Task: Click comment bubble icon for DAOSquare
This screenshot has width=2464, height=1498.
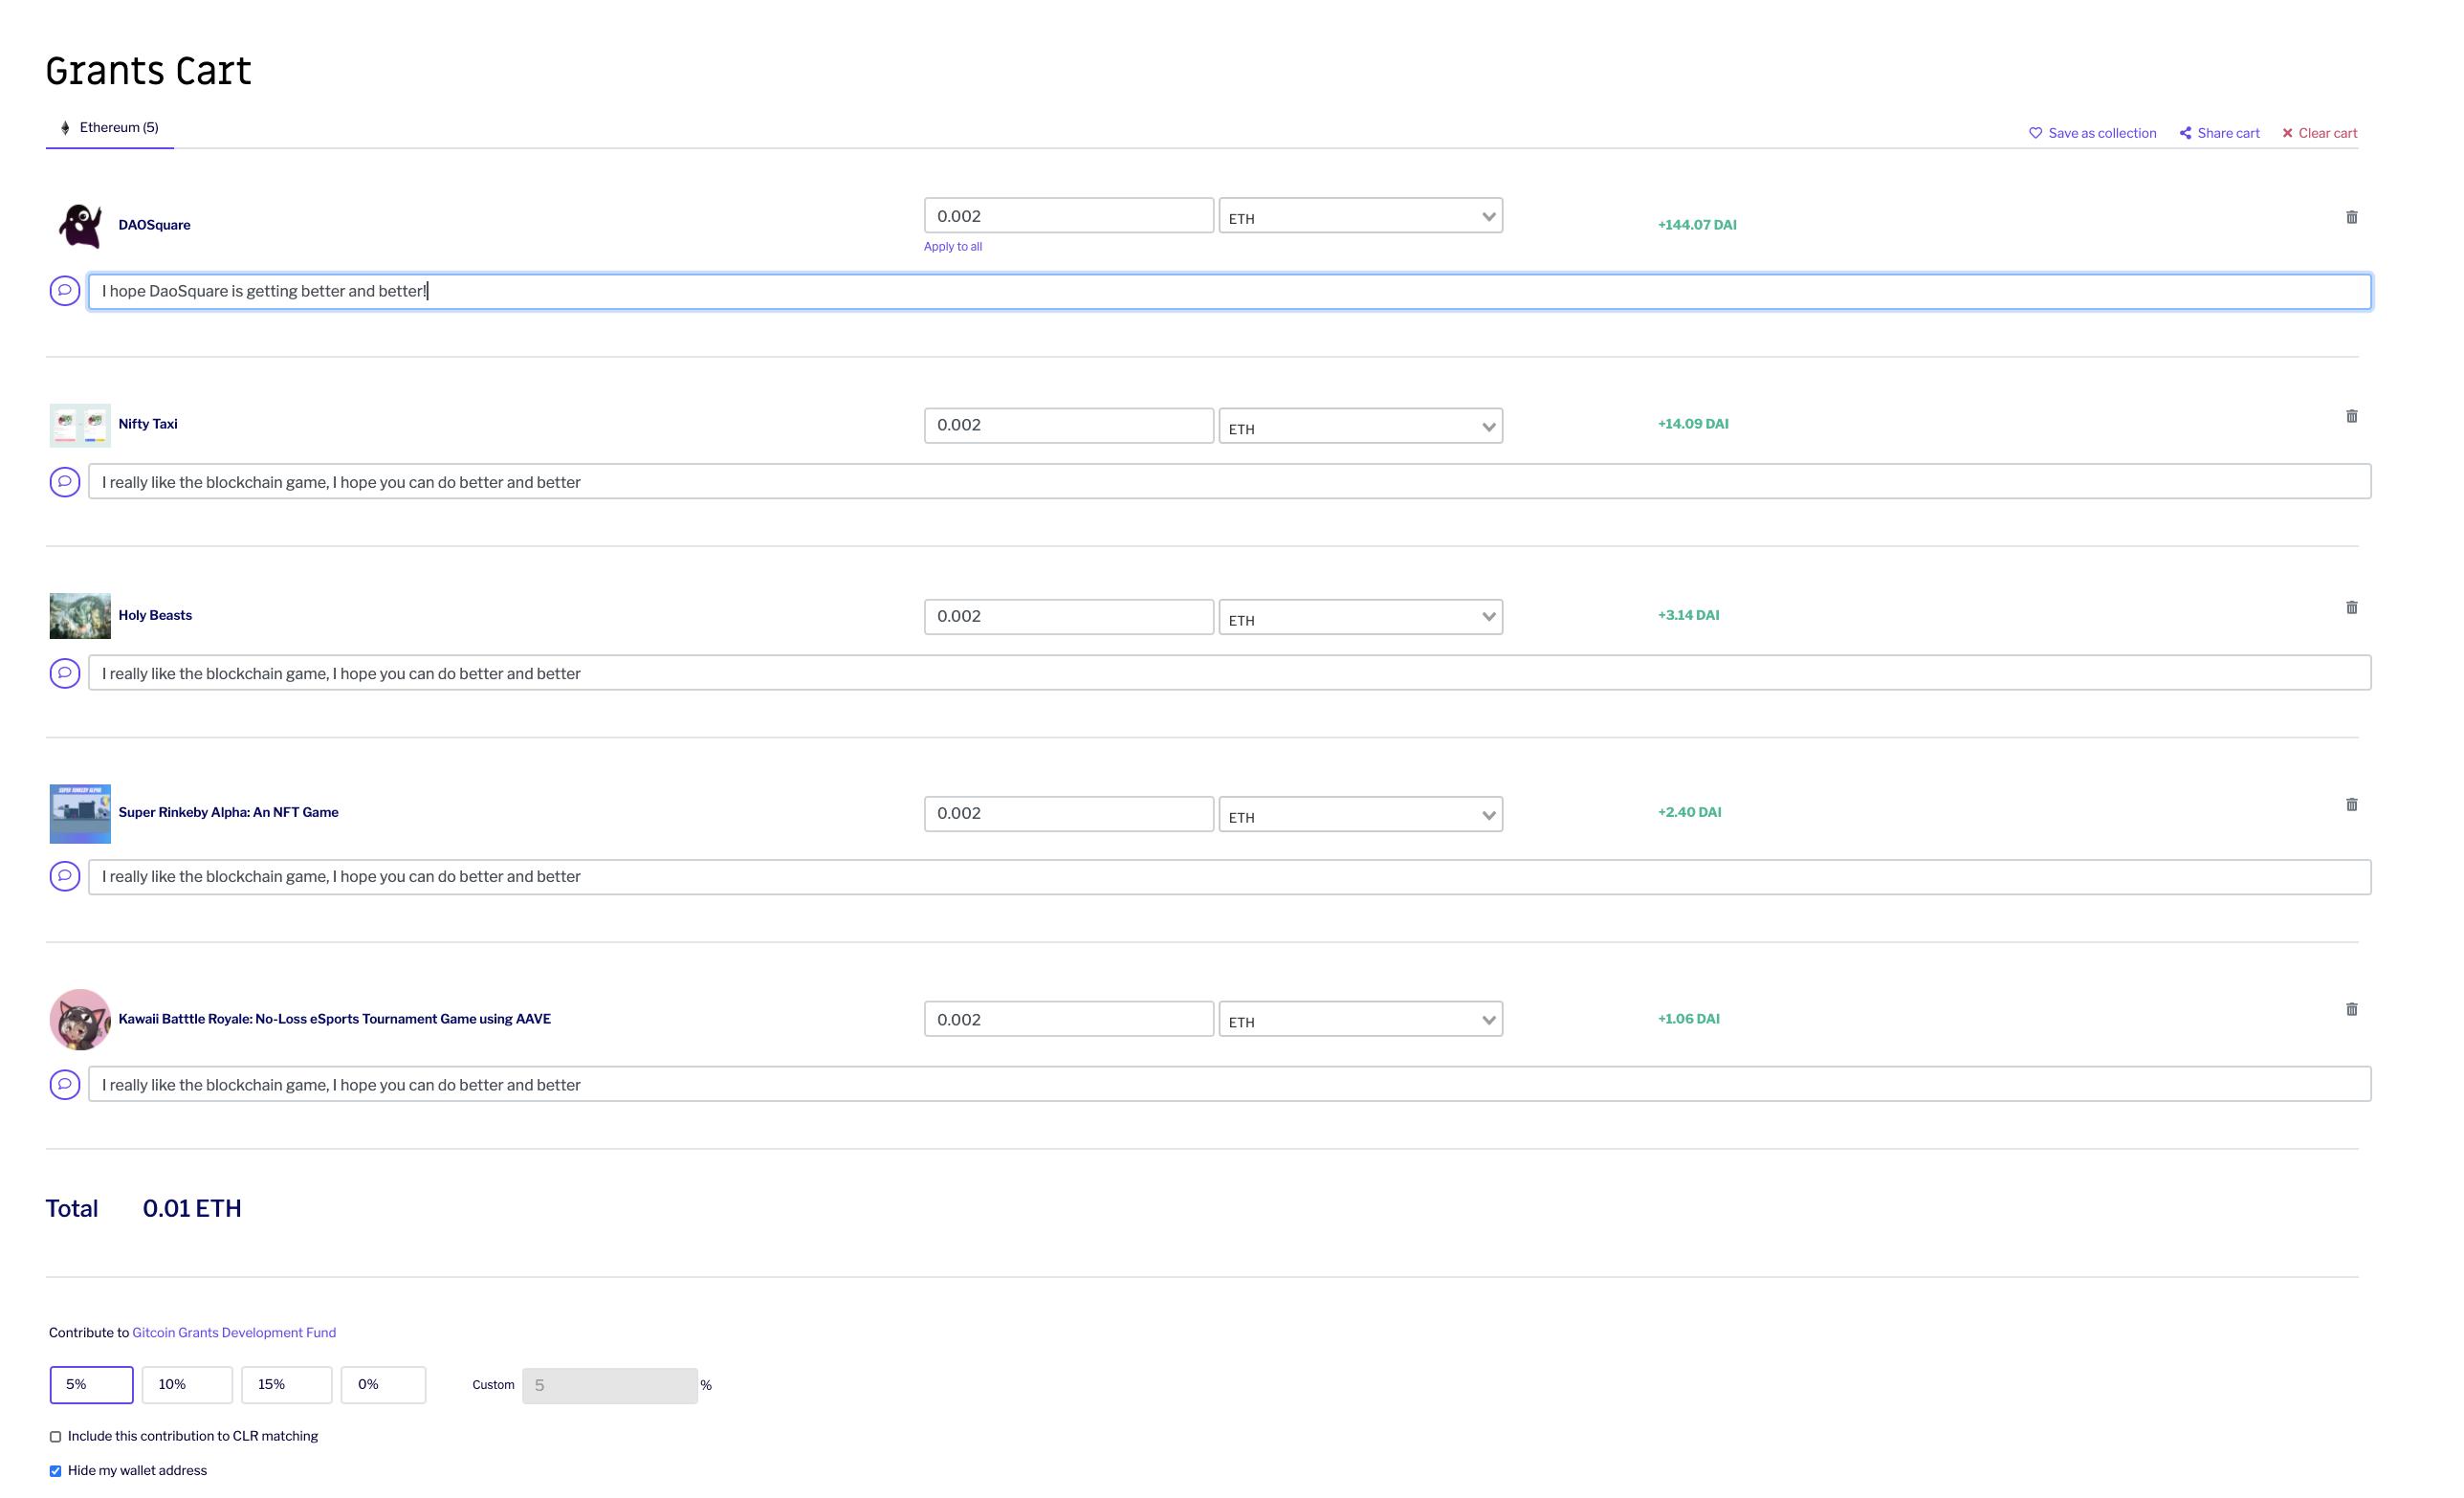Action: (x=65, y=291)
